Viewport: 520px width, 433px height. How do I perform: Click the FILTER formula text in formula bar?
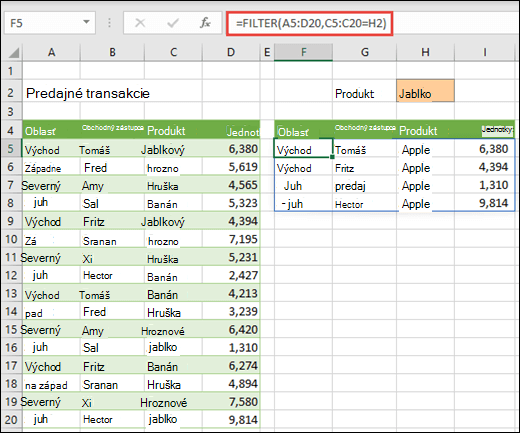point(311,23)
